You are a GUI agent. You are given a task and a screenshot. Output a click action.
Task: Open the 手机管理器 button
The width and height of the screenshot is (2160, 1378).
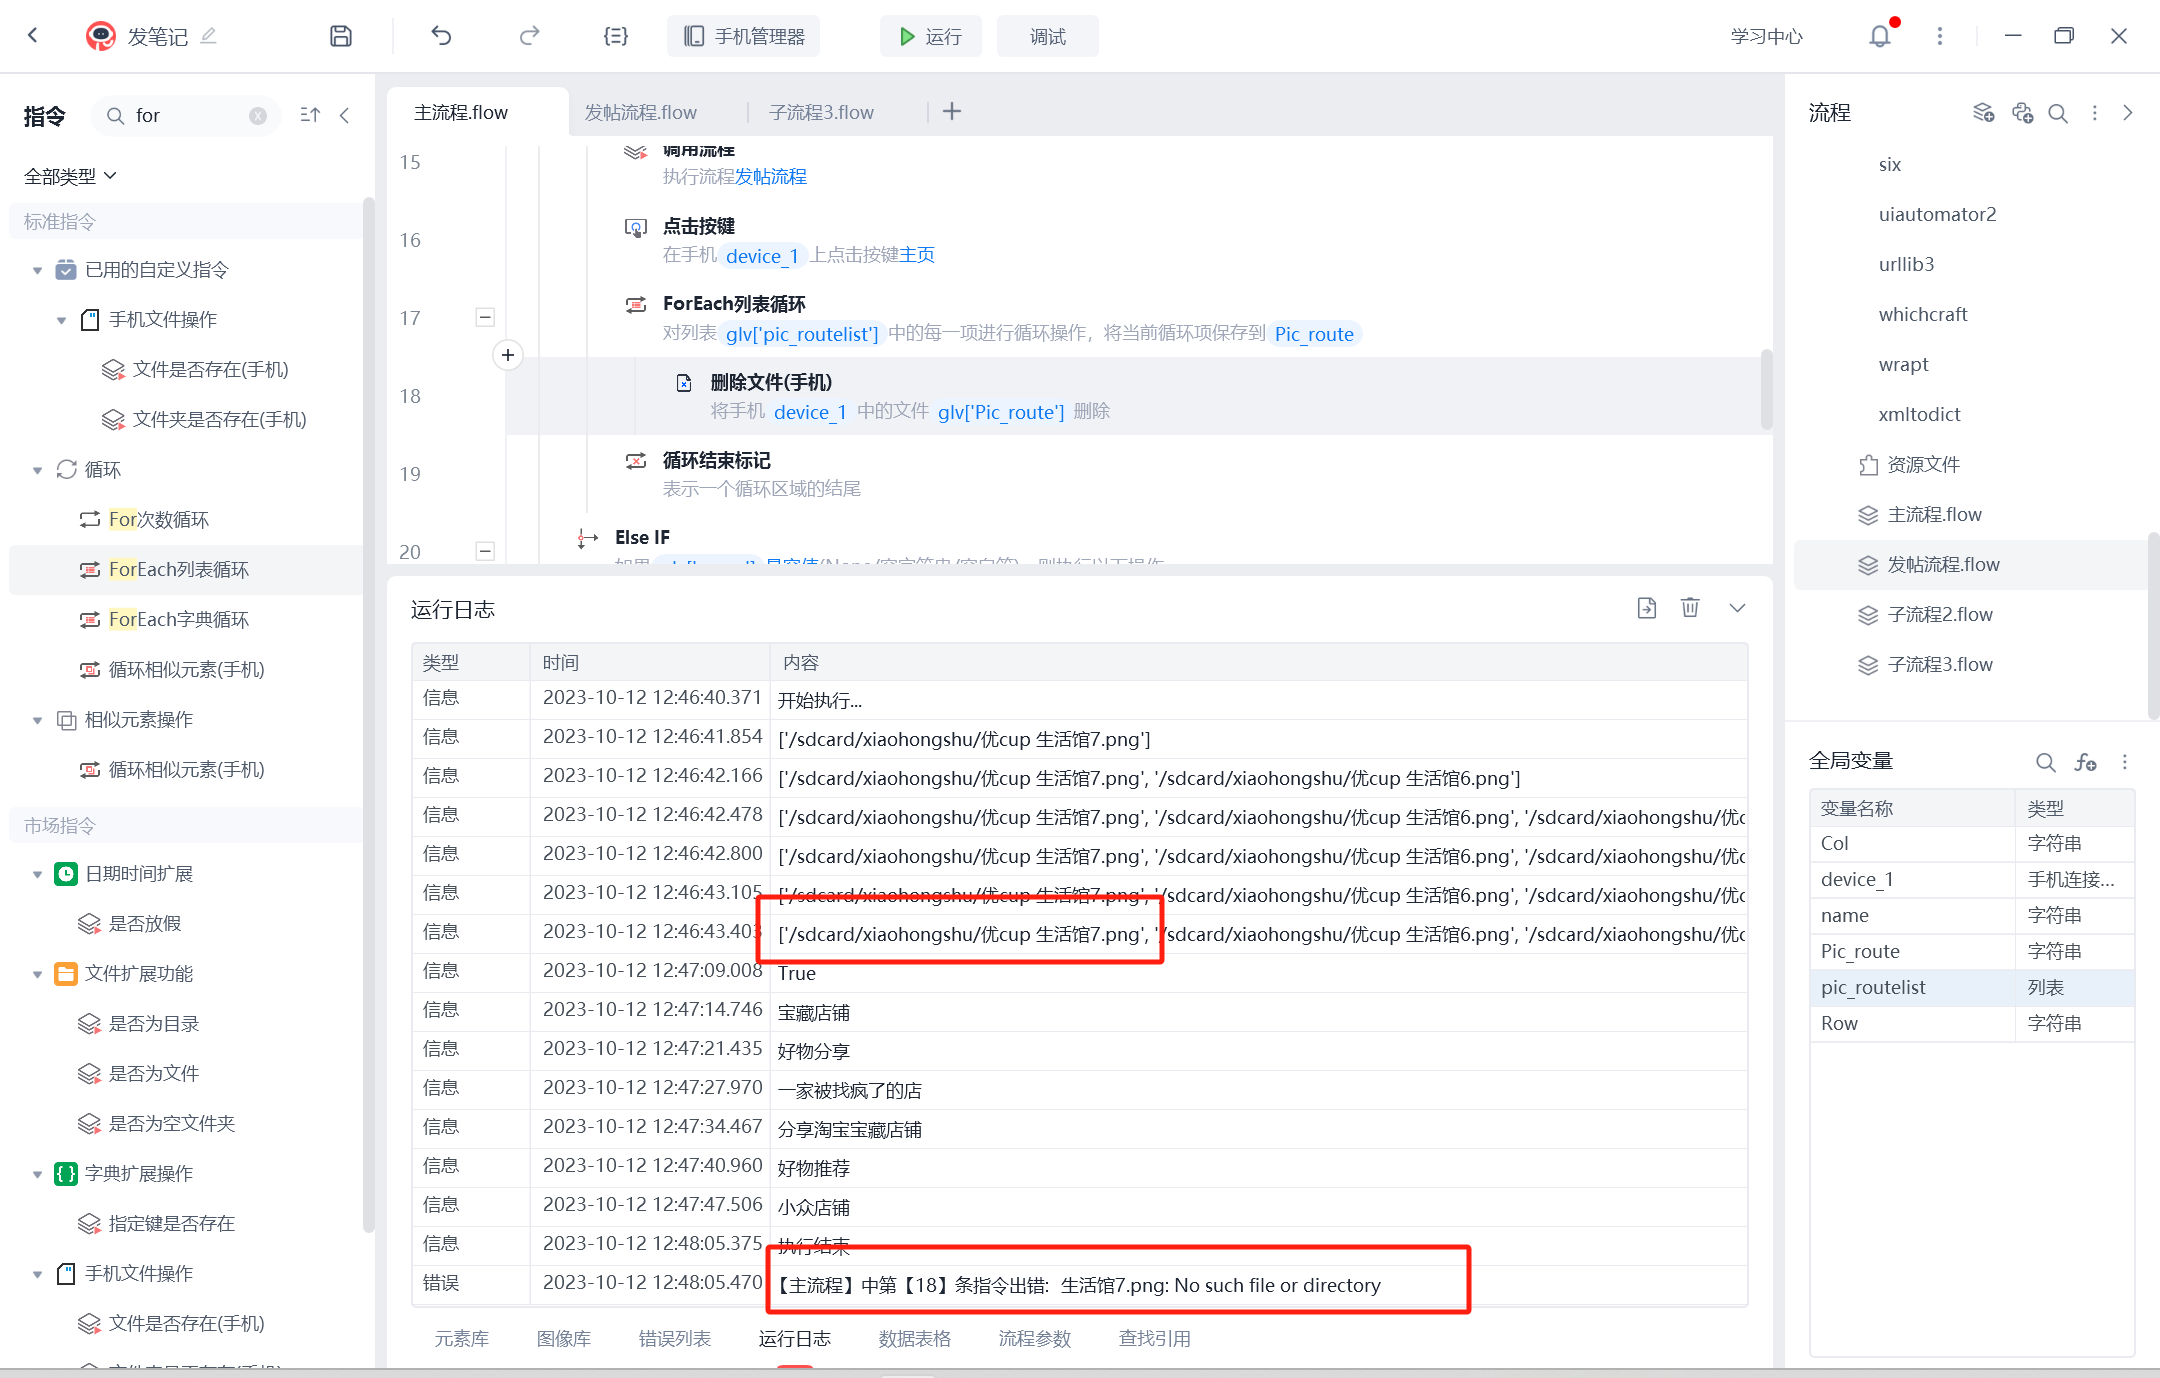click(x=744, y=36)
